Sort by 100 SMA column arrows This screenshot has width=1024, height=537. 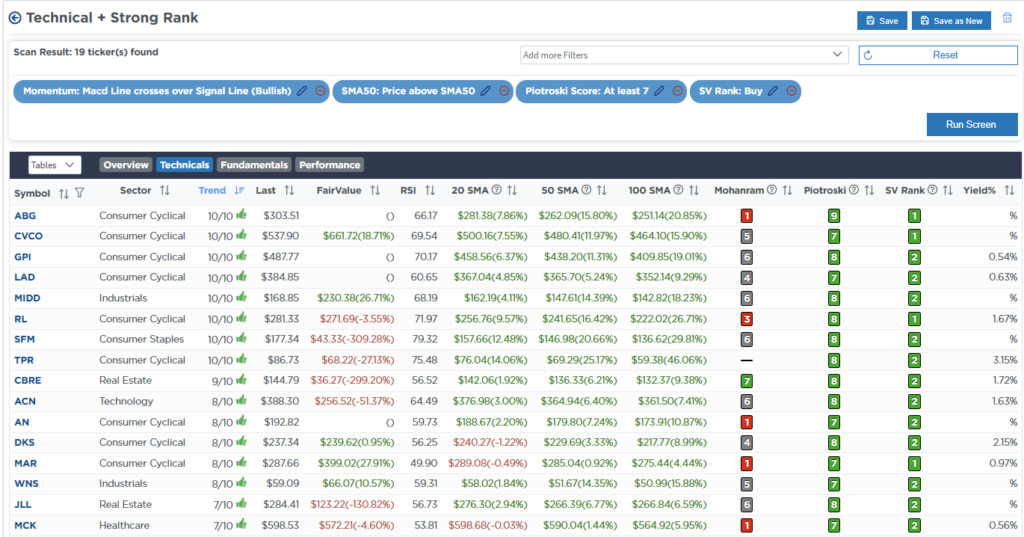694,190
